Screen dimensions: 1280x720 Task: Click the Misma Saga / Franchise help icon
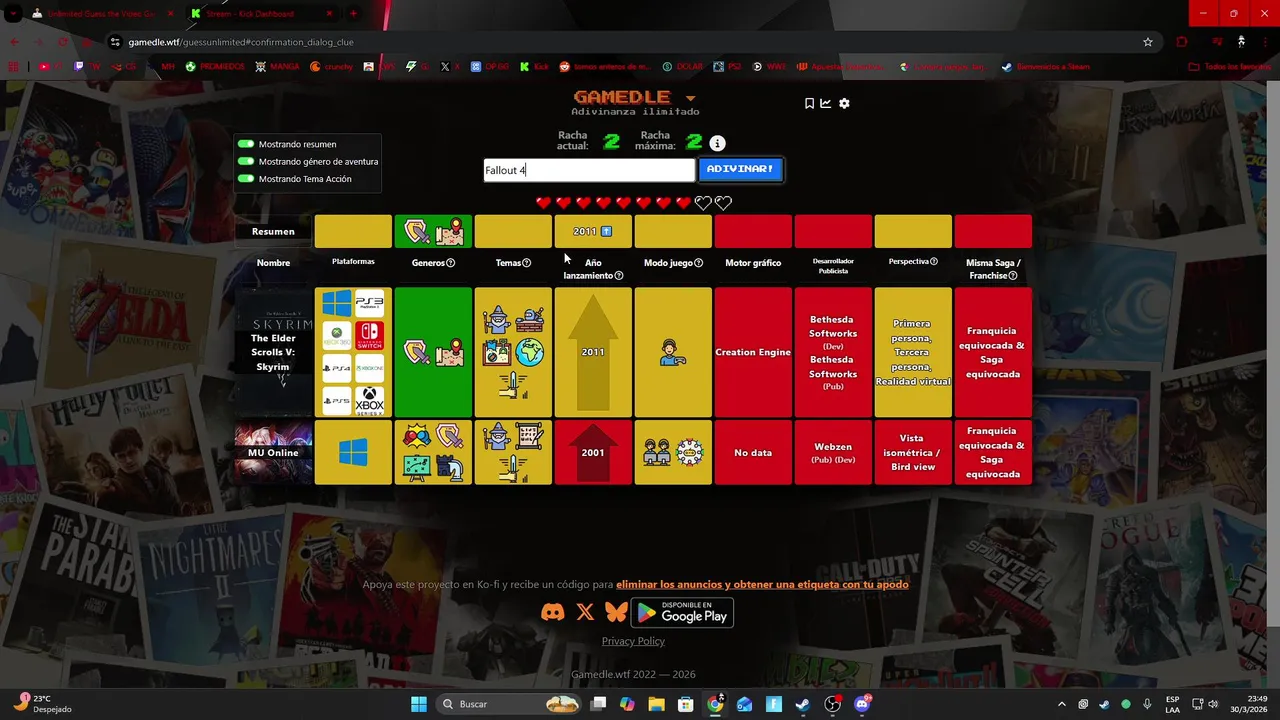(x=1013, y=276)
